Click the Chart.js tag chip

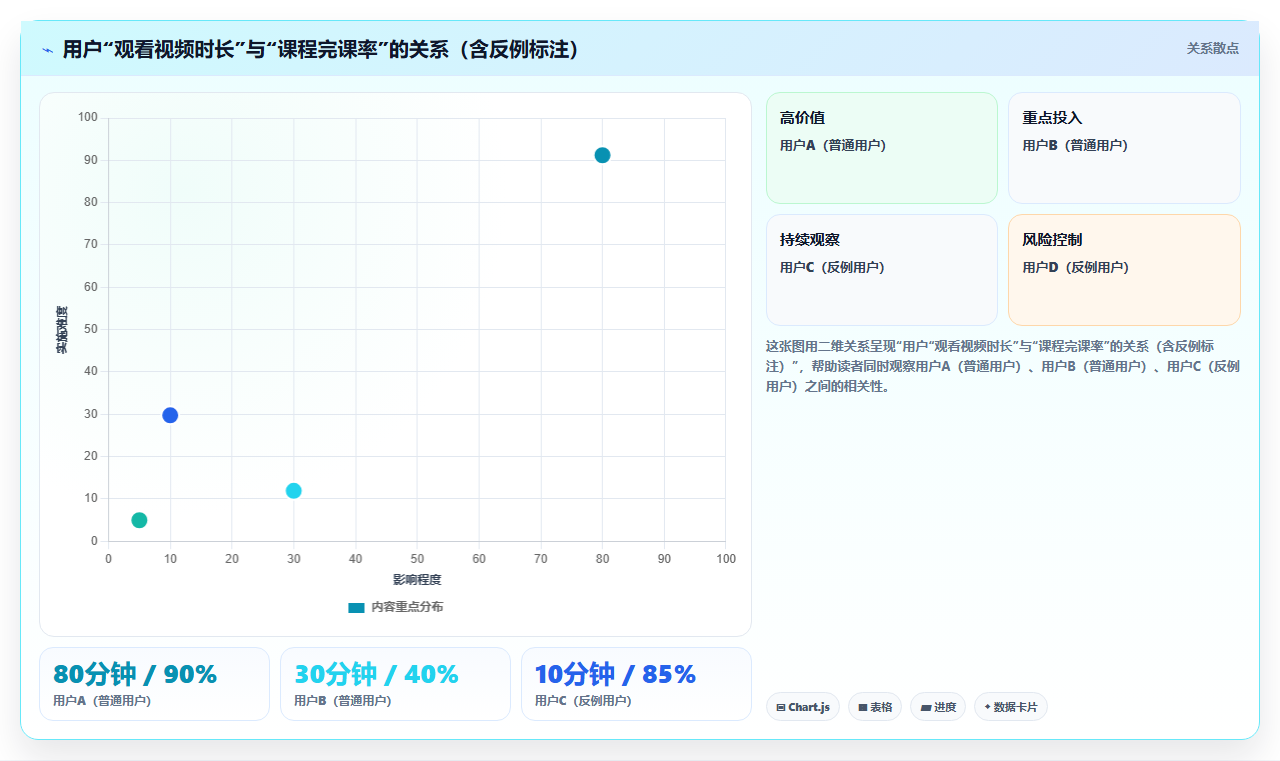click(x=803, y=707)
